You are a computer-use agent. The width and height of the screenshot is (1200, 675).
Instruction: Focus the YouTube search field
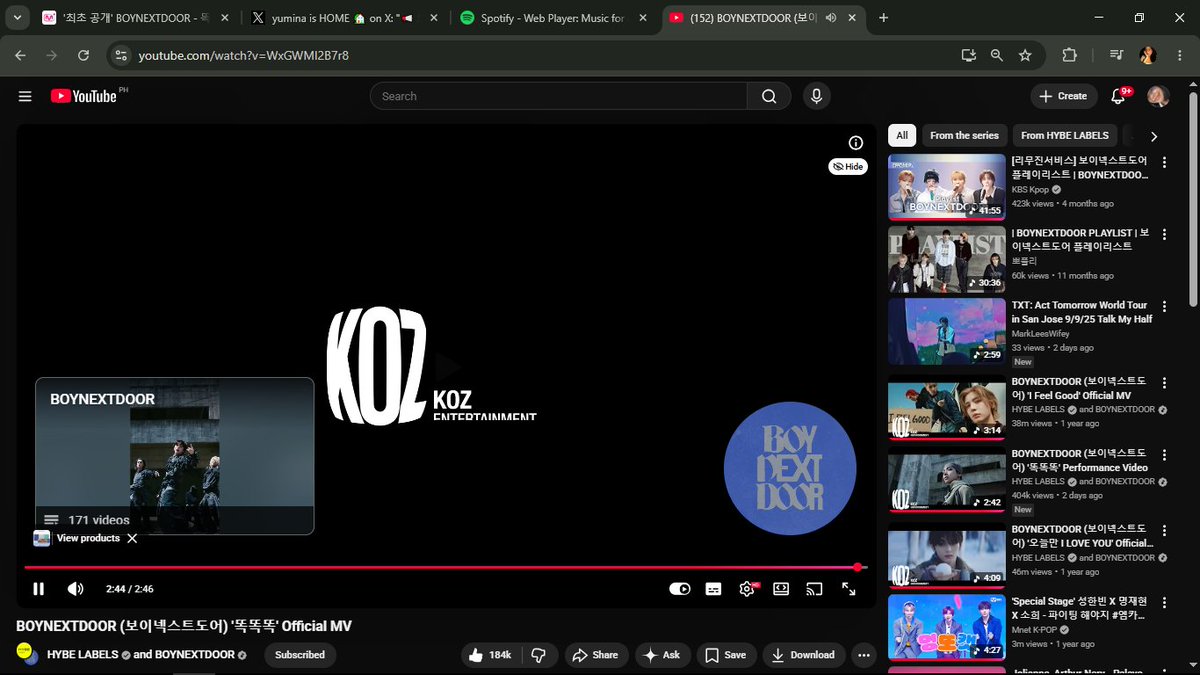(559, 96)
